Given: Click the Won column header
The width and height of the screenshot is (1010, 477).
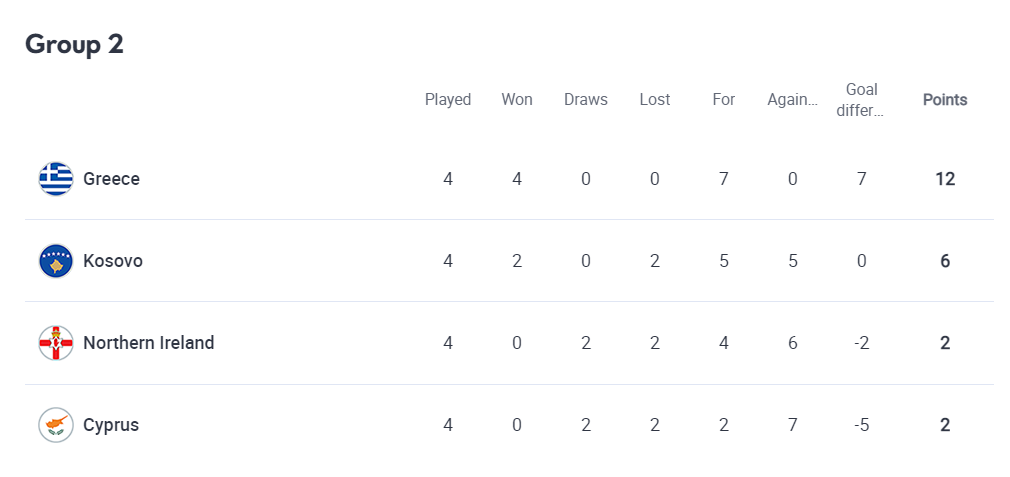Looking at the screenshot, I should point(517,100).
